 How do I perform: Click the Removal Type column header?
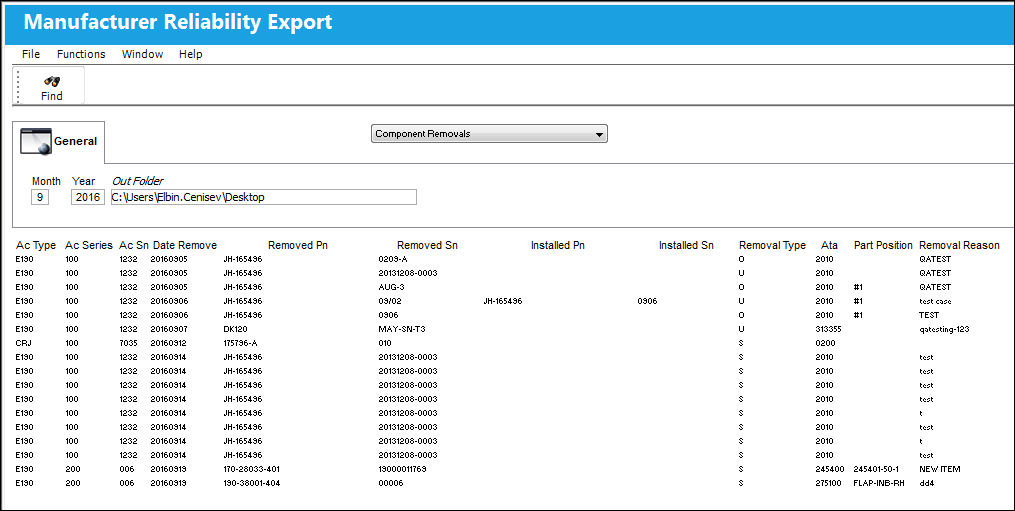point(772,245)
